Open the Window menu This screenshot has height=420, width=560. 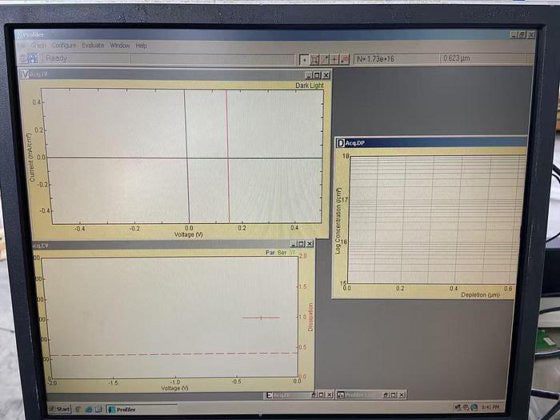120,46
